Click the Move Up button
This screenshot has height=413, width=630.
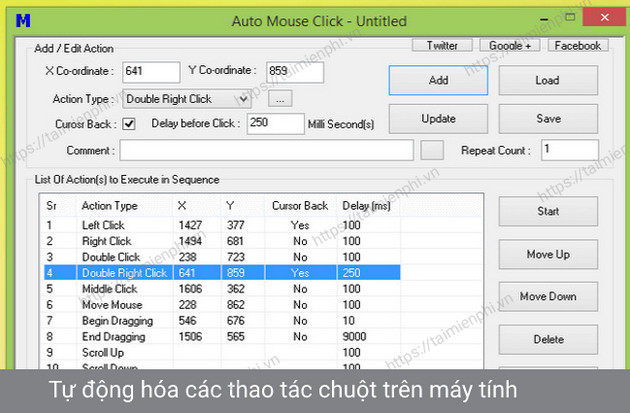coord(548,254)
